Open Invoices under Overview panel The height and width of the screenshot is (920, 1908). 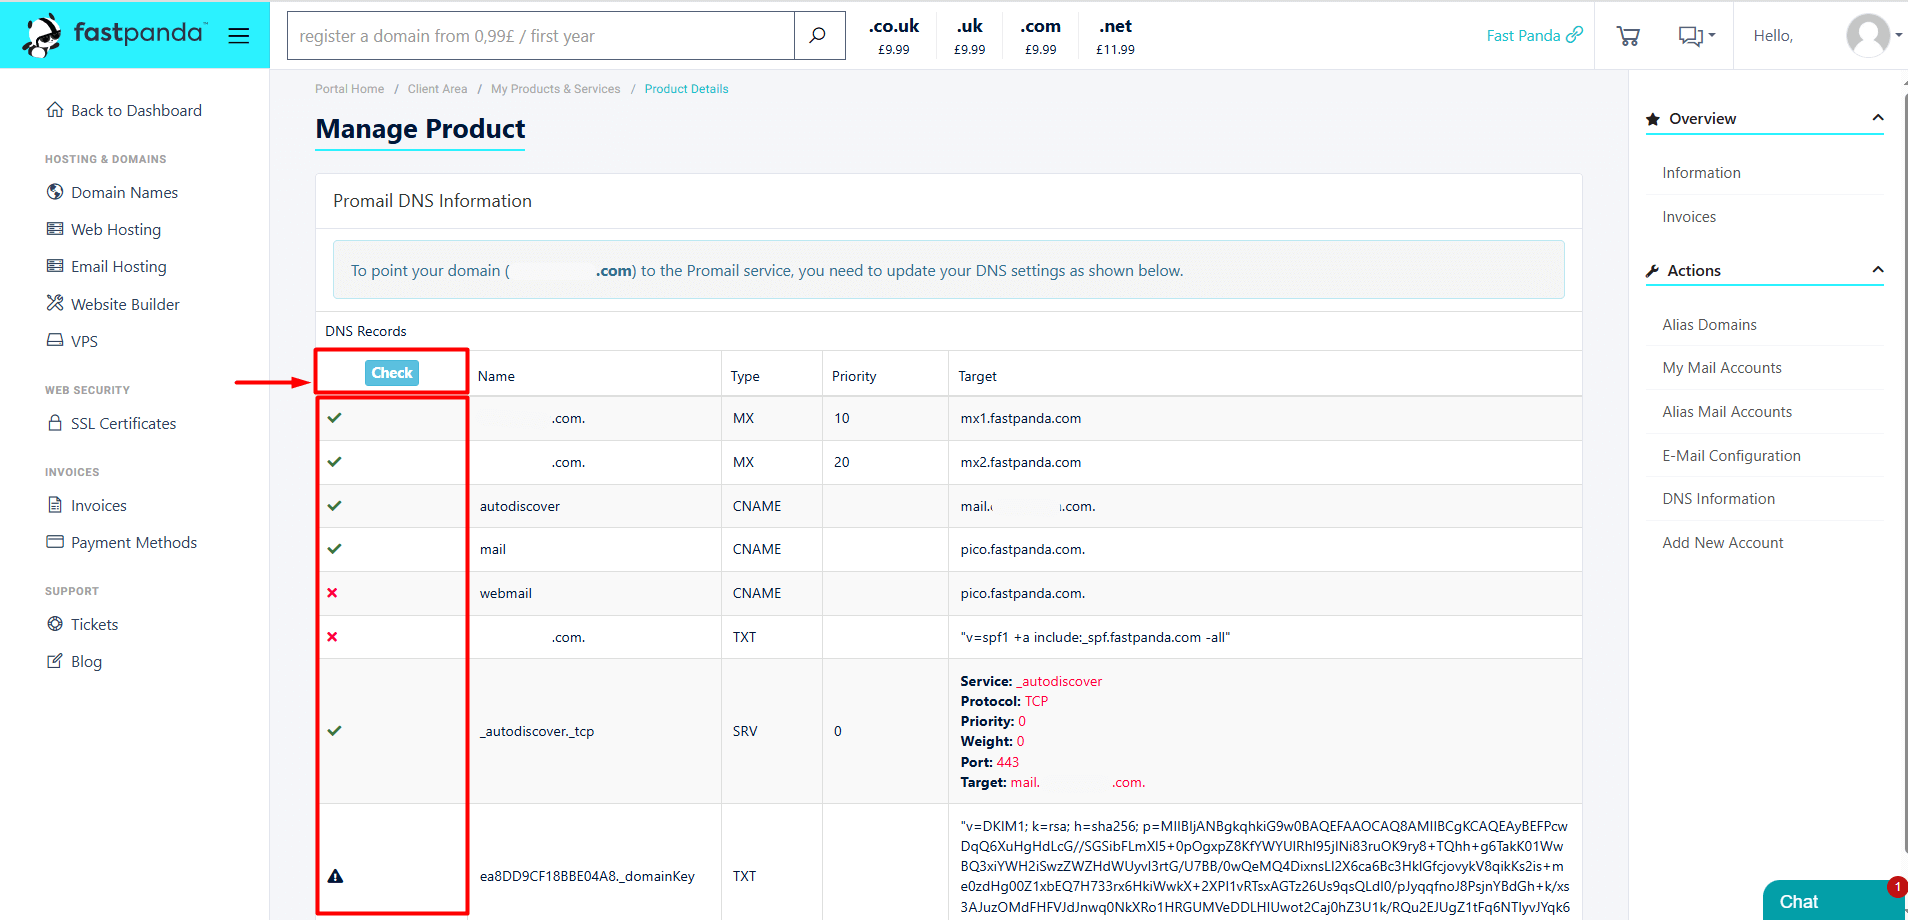pyautogui.click(x=1689, y=217)
